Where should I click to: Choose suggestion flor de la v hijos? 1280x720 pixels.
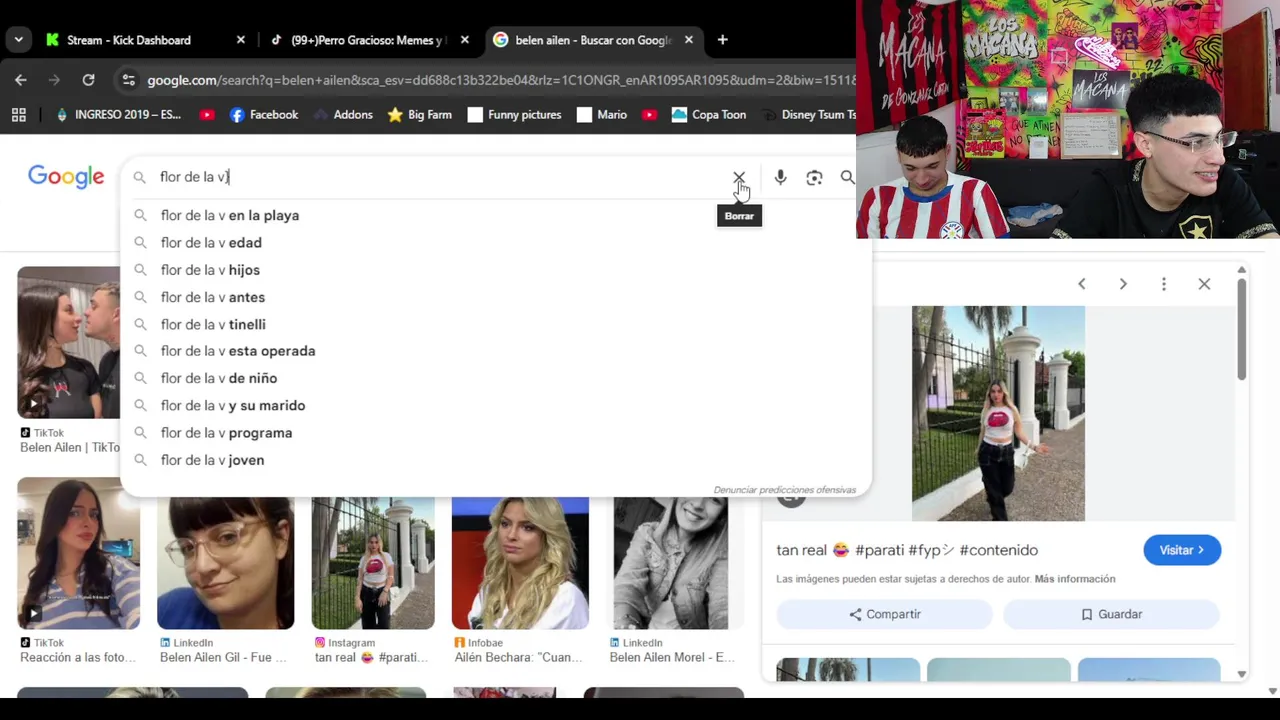(495, 270)
